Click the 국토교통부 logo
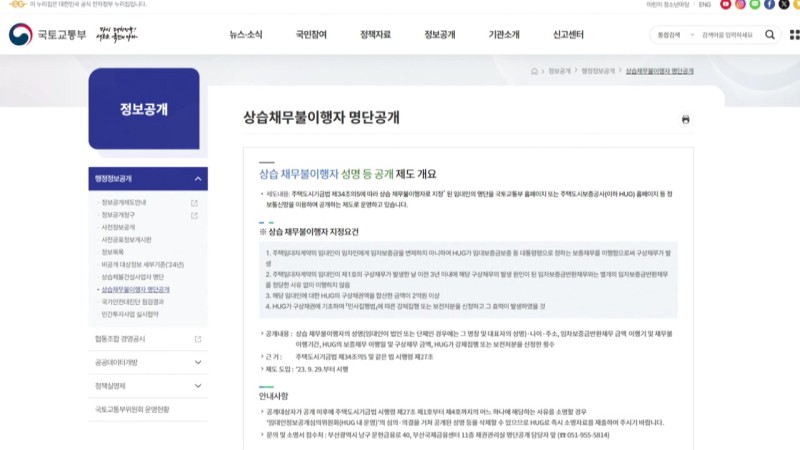The height and width of the screenshot is (450, 800). click(47, 34)
